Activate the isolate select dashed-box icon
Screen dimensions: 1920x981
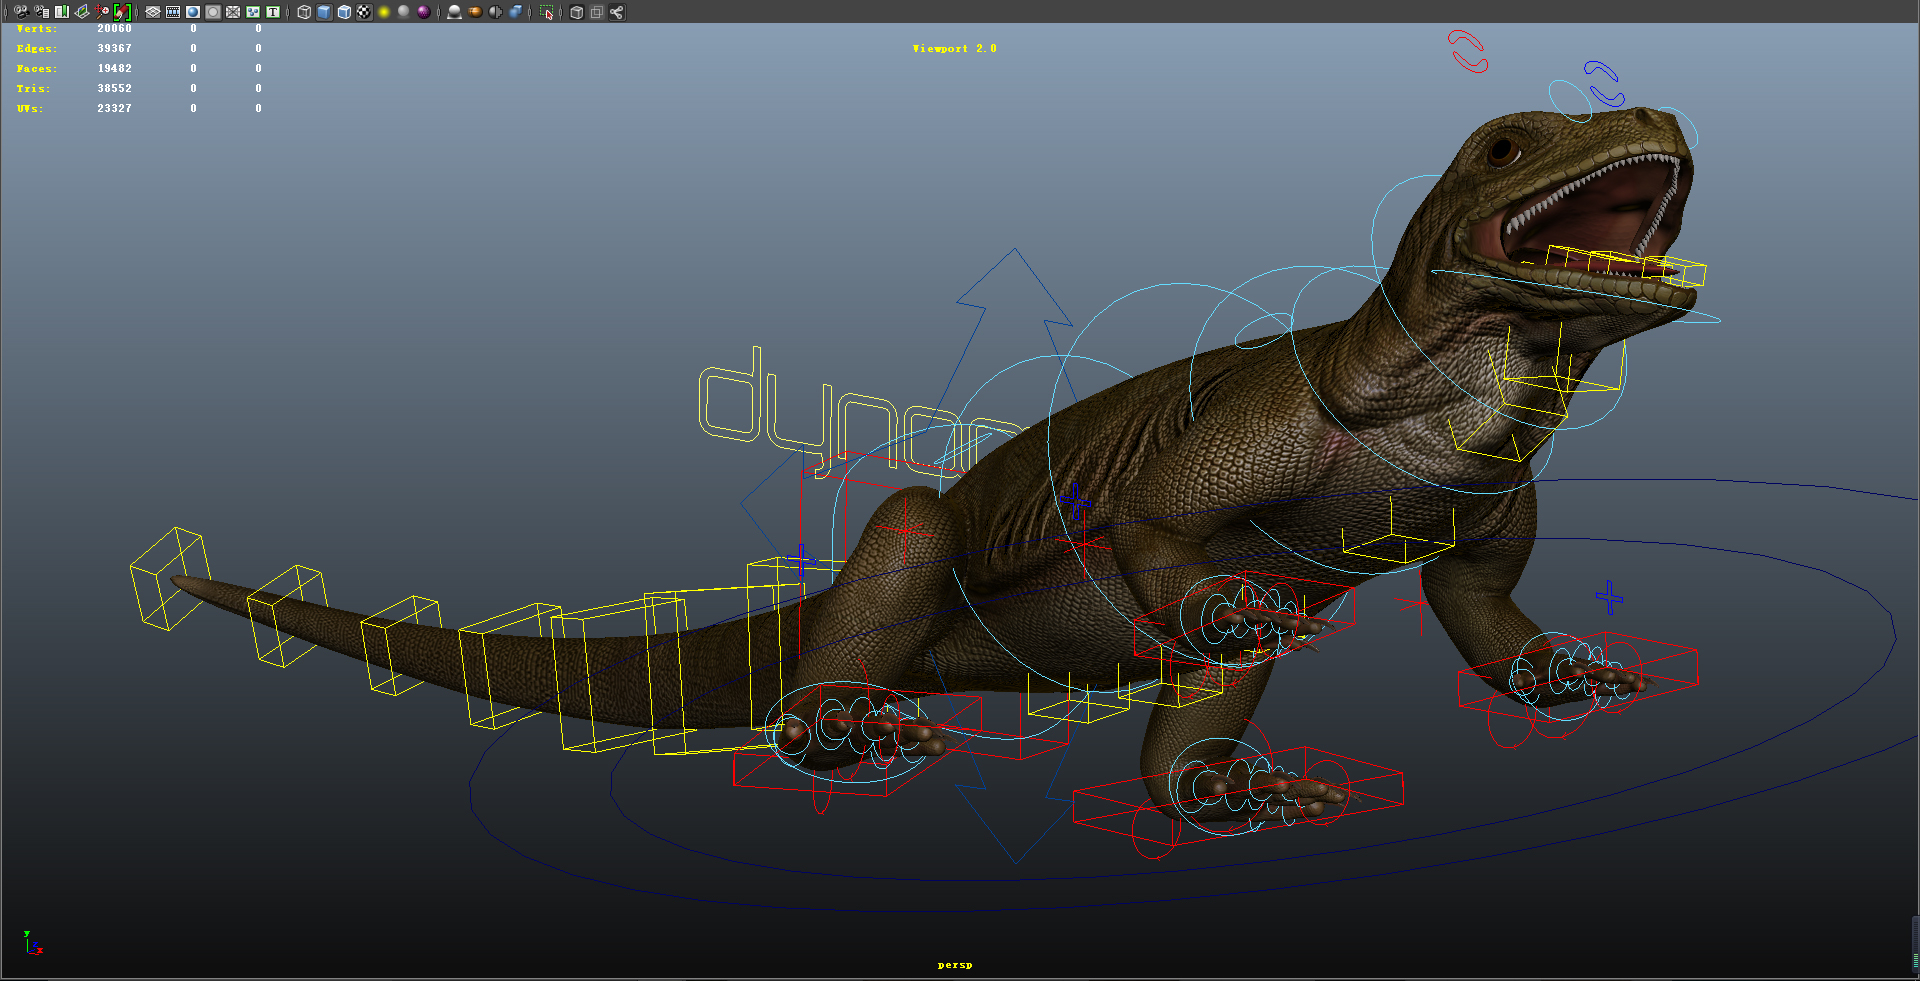(545, 12)
